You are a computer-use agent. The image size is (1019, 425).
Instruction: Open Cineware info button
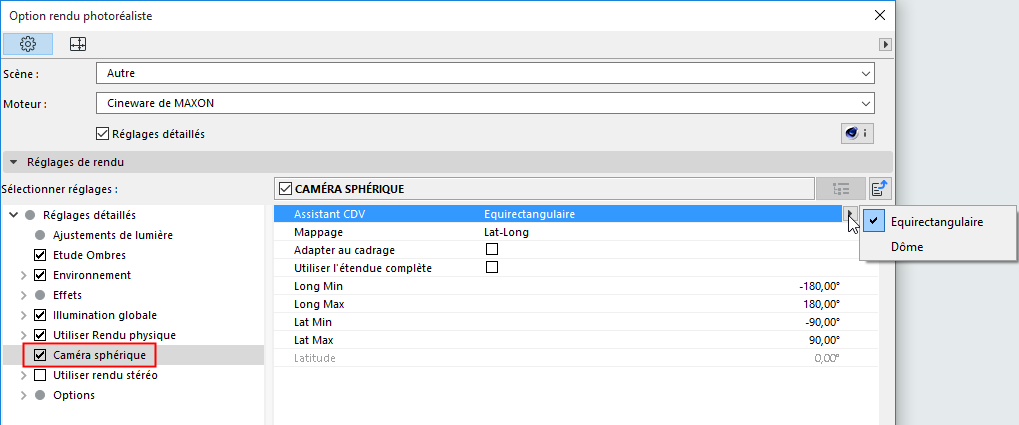click(x=857, y=134)
